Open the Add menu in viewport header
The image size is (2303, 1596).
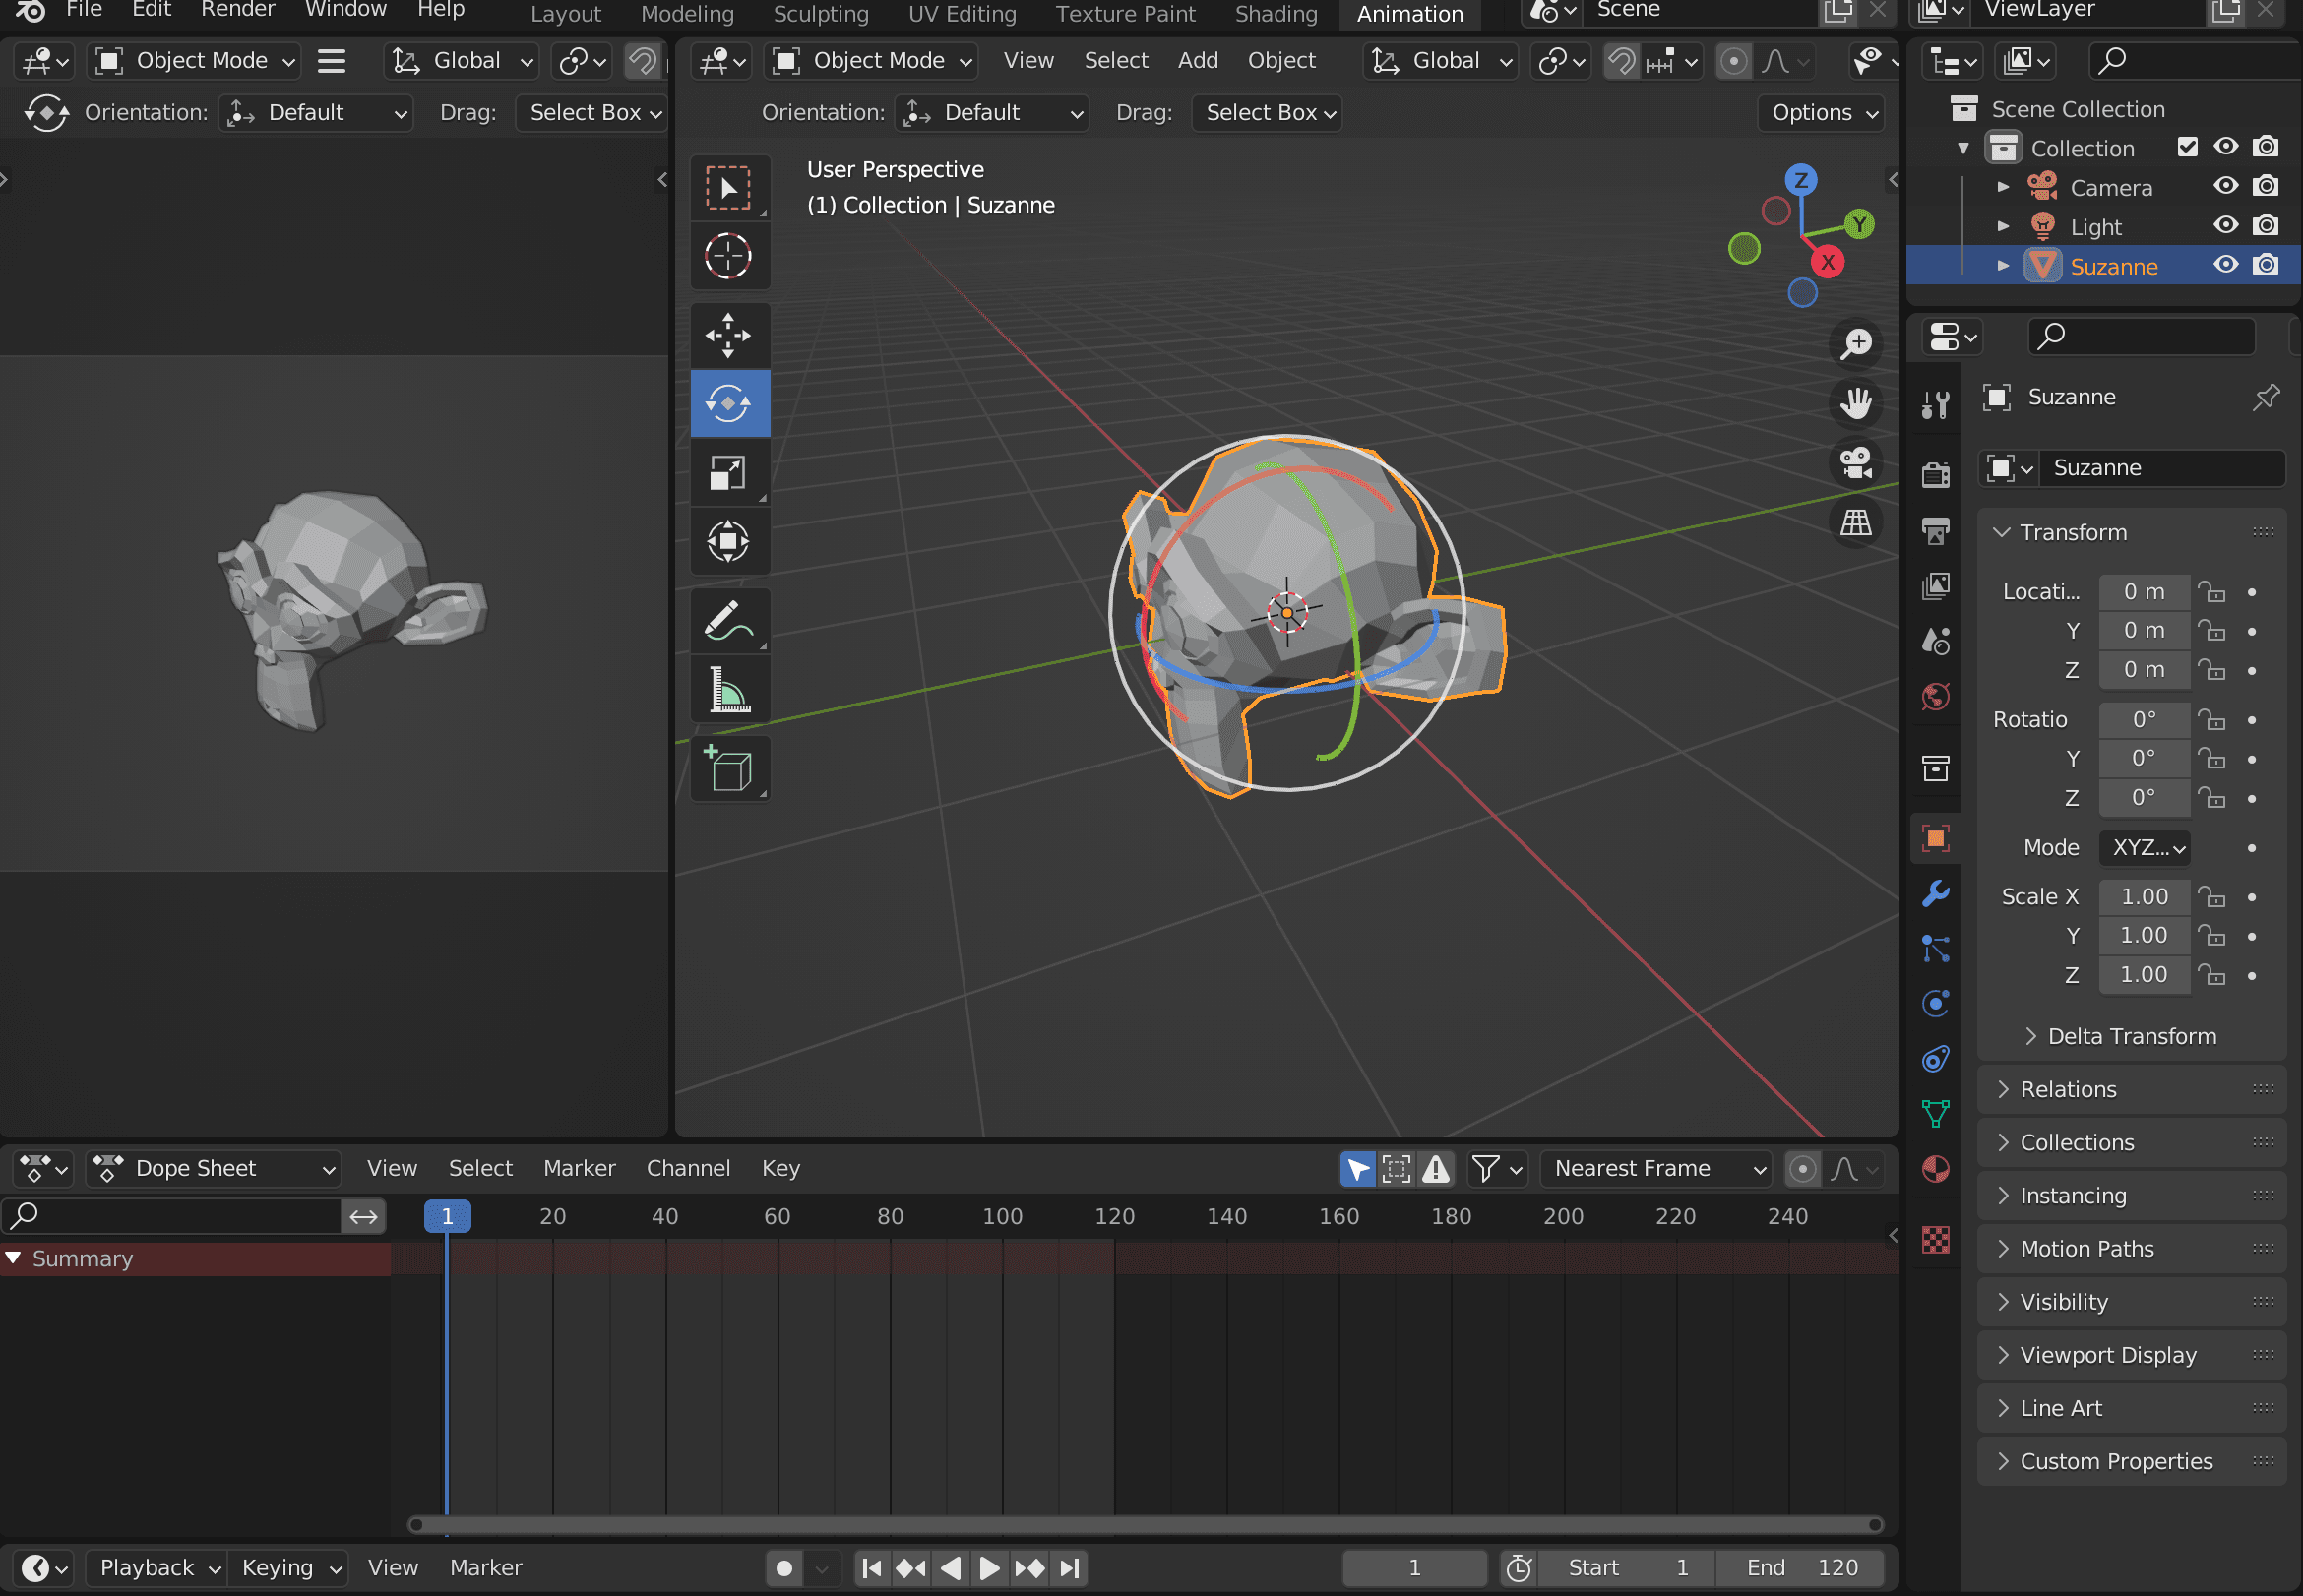(x=1197, y=61)
